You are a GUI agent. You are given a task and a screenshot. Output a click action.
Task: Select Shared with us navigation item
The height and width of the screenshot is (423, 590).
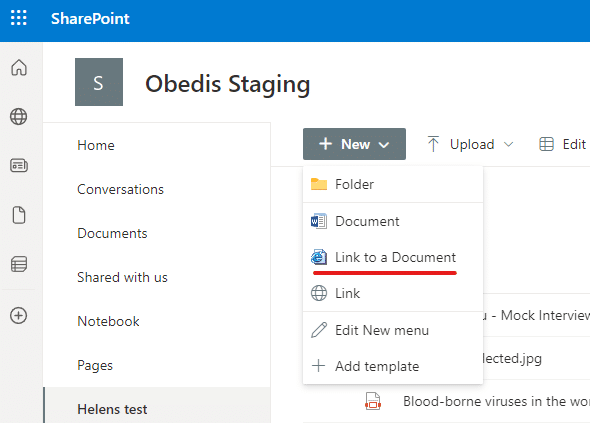tap(122, 277)
